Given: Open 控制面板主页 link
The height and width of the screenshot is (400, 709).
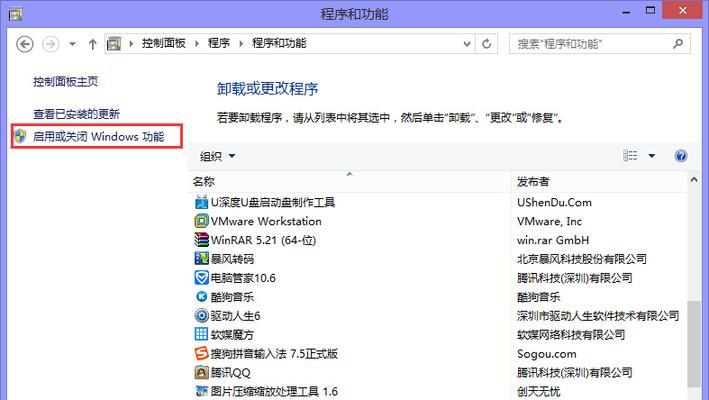Looking at the screenshot, I should [66, 81].
